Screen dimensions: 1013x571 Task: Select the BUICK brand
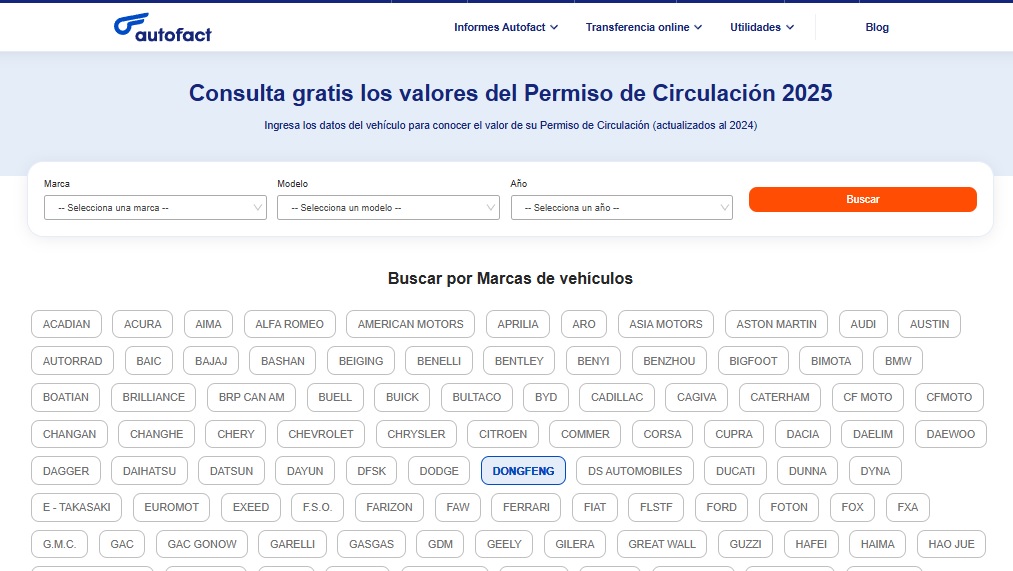(402, 397)
